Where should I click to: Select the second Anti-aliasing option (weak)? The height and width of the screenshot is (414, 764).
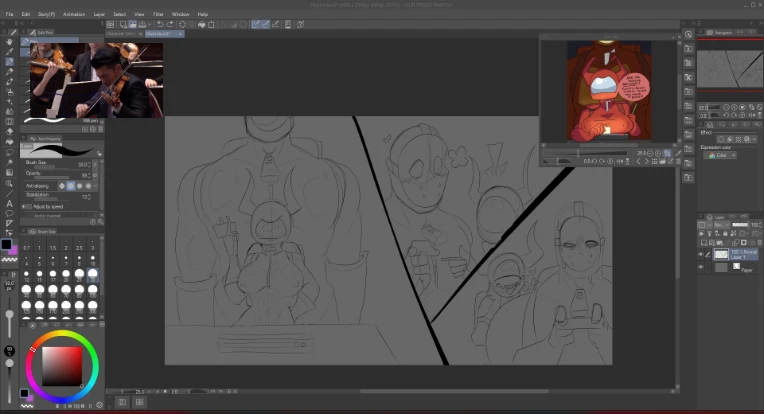coord(71,186)
